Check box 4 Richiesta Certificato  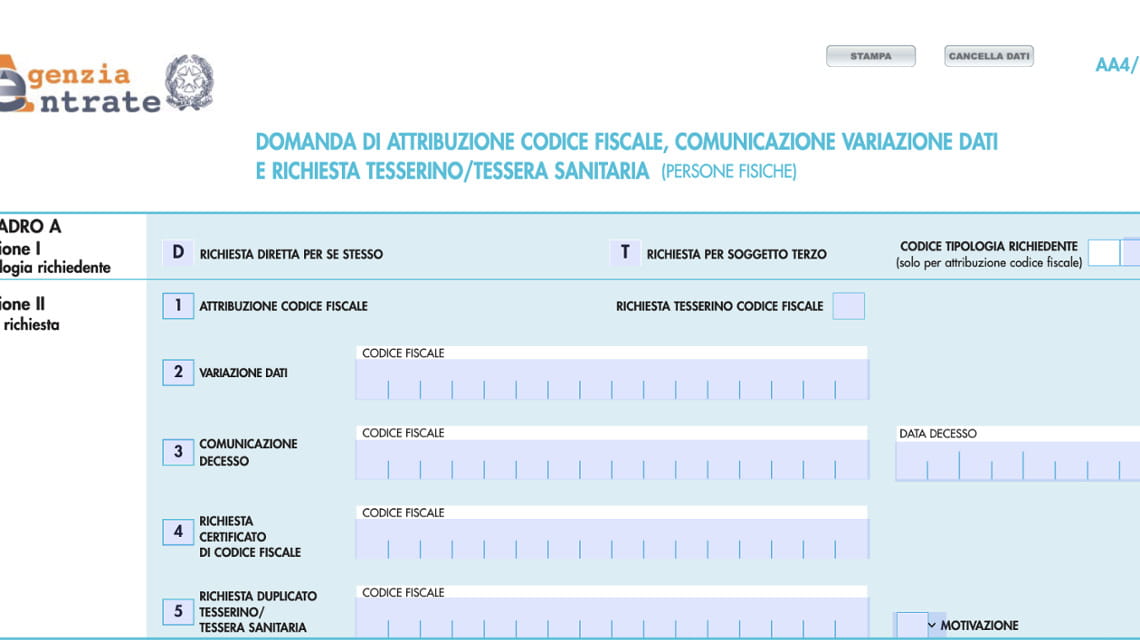point(178,532)
